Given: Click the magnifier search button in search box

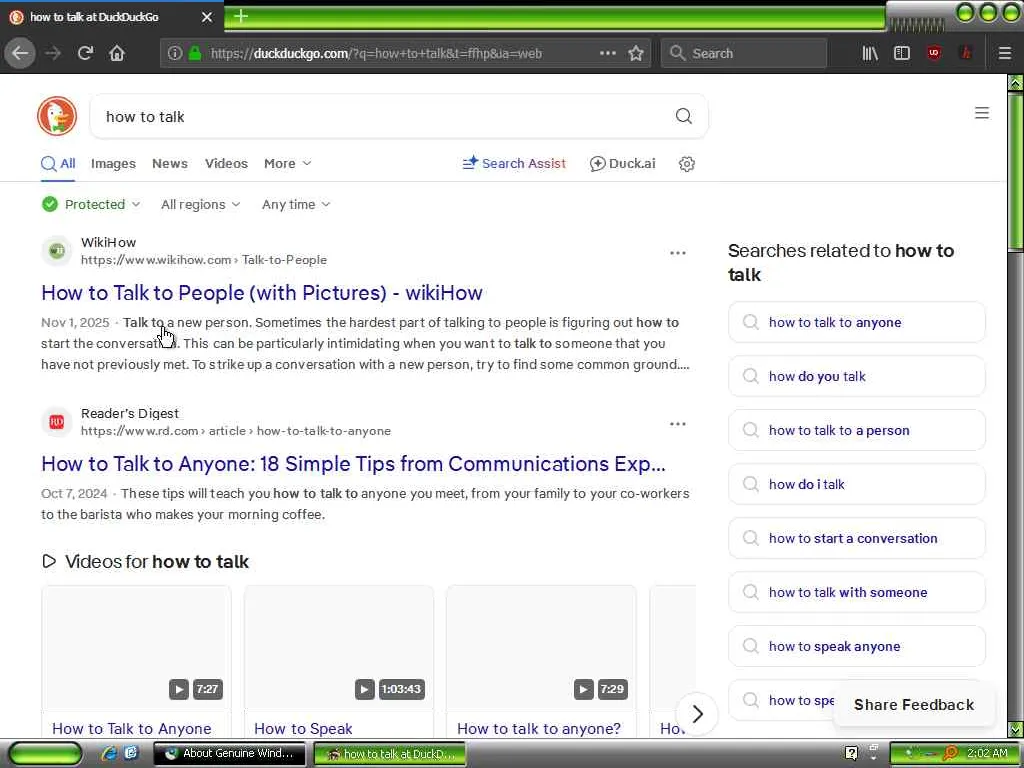Looking at the screenshot, I should pos(683,116).
